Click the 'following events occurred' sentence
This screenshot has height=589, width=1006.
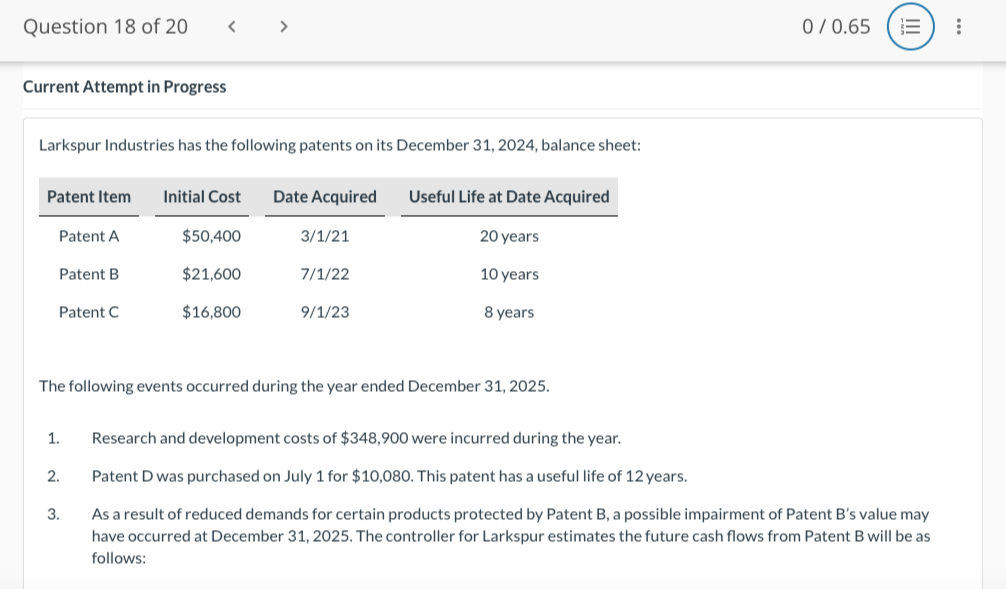[294, 386]
